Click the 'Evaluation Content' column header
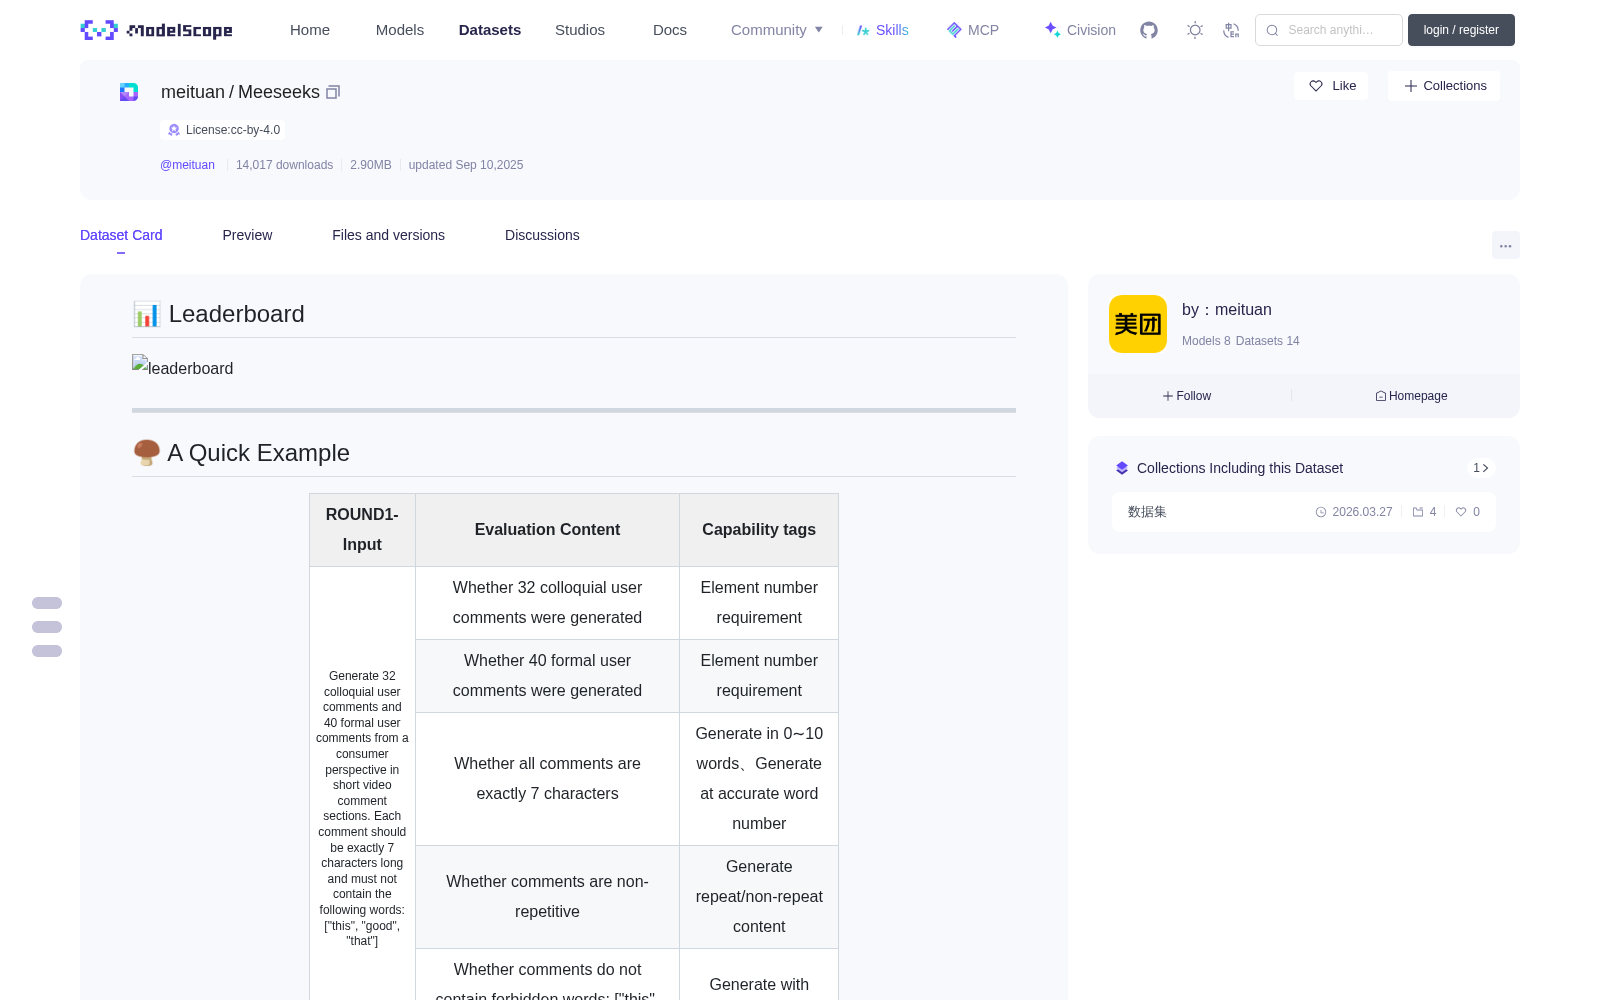 [x=547, y=530]
